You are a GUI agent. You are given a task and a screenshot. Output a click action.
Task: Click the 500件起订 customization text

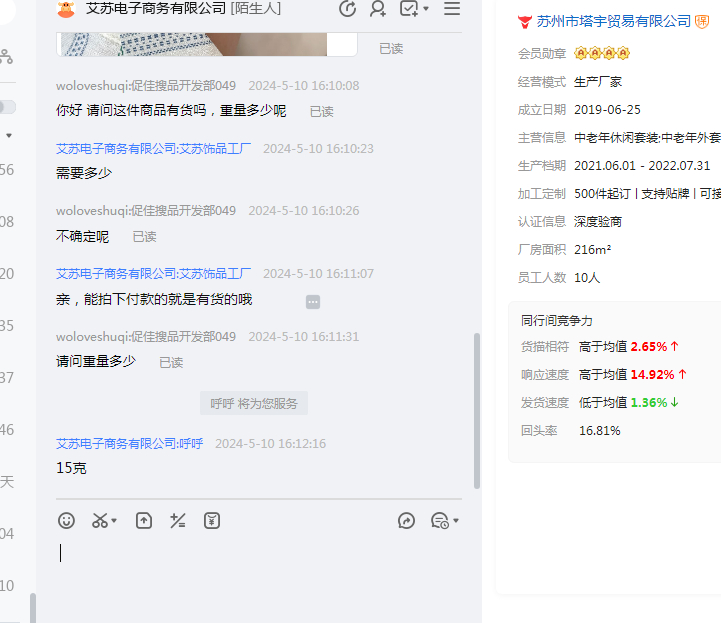point(602,194)
